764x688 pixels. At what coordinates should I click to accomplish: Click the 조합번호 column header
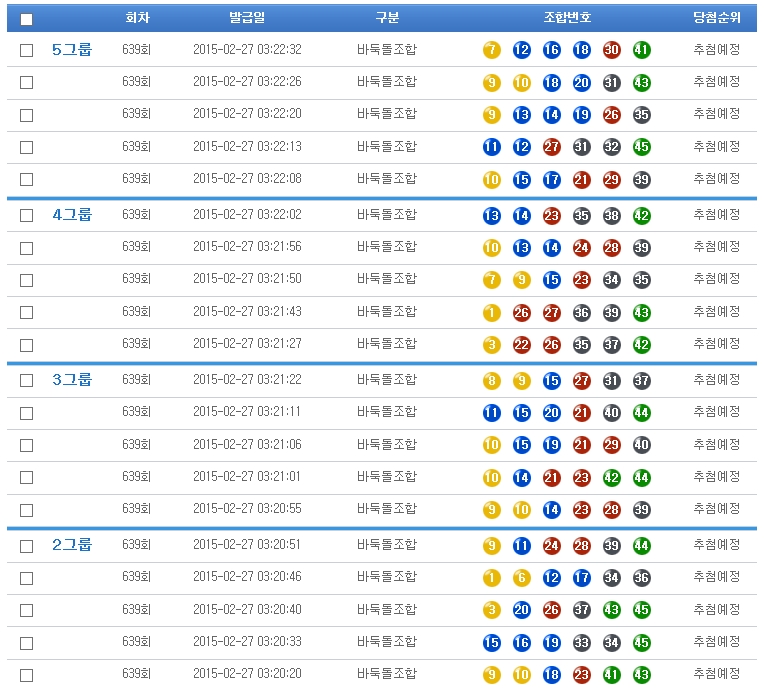567,18
